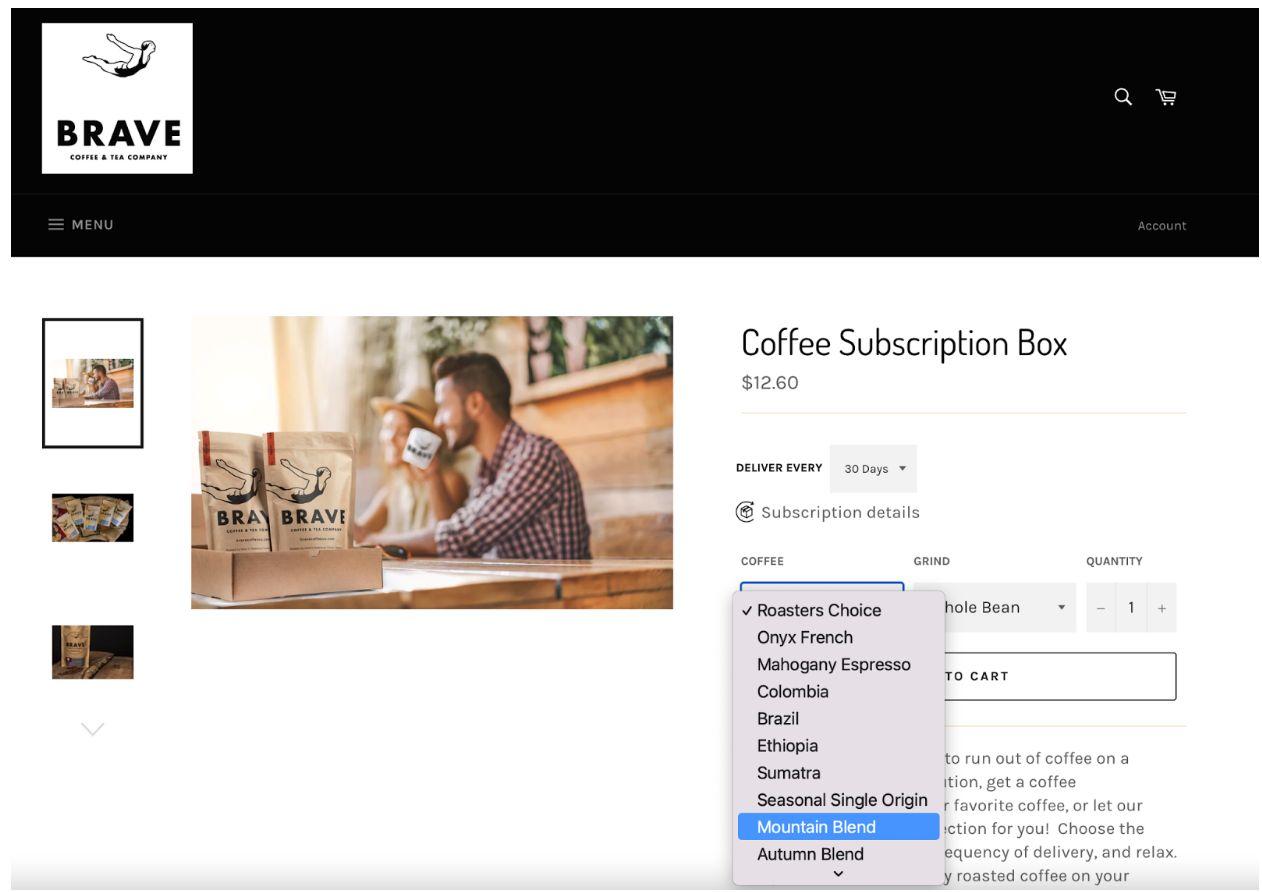Choose Roasters Choice in coffee list
This screenshot has width=1262, height=892.
coord(838,610)
